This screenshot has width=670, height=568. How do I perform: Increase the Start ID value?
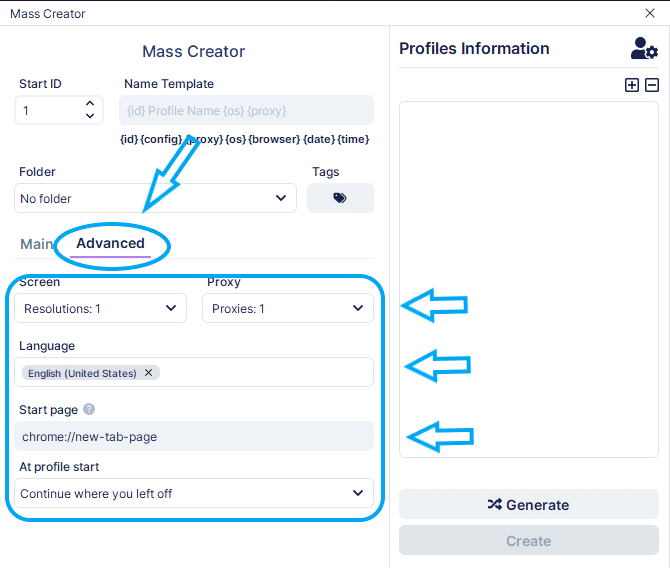point(90,104)
